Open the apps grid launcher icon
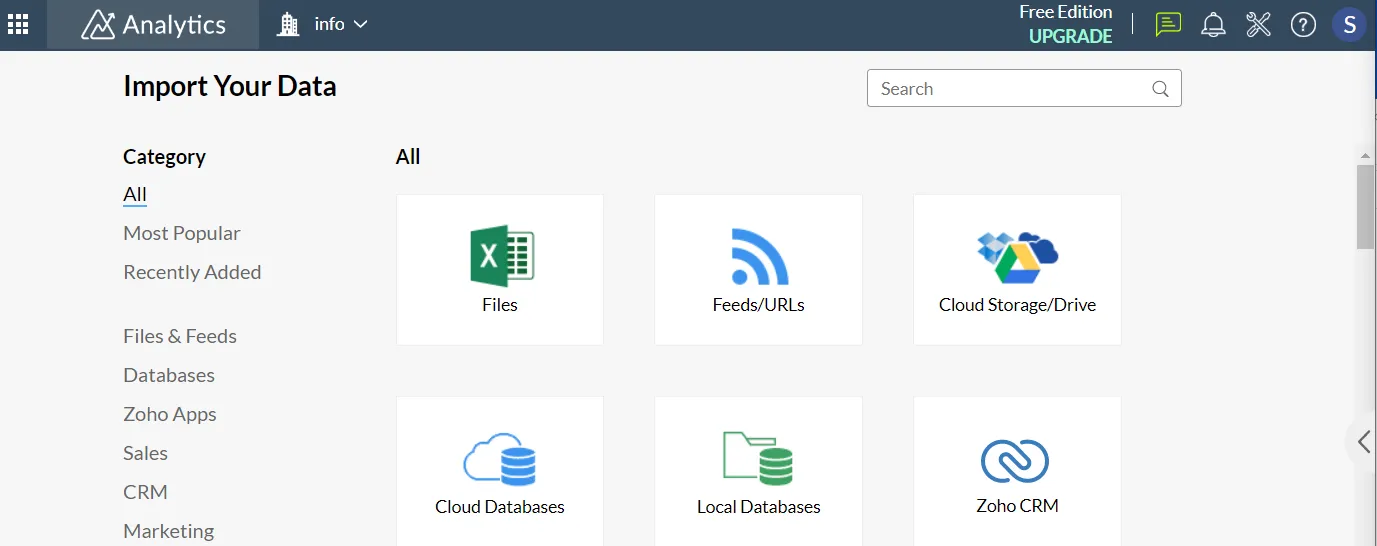Viewport: 1377px width, 546px height. pyautogui.click(x=18, y=25)
